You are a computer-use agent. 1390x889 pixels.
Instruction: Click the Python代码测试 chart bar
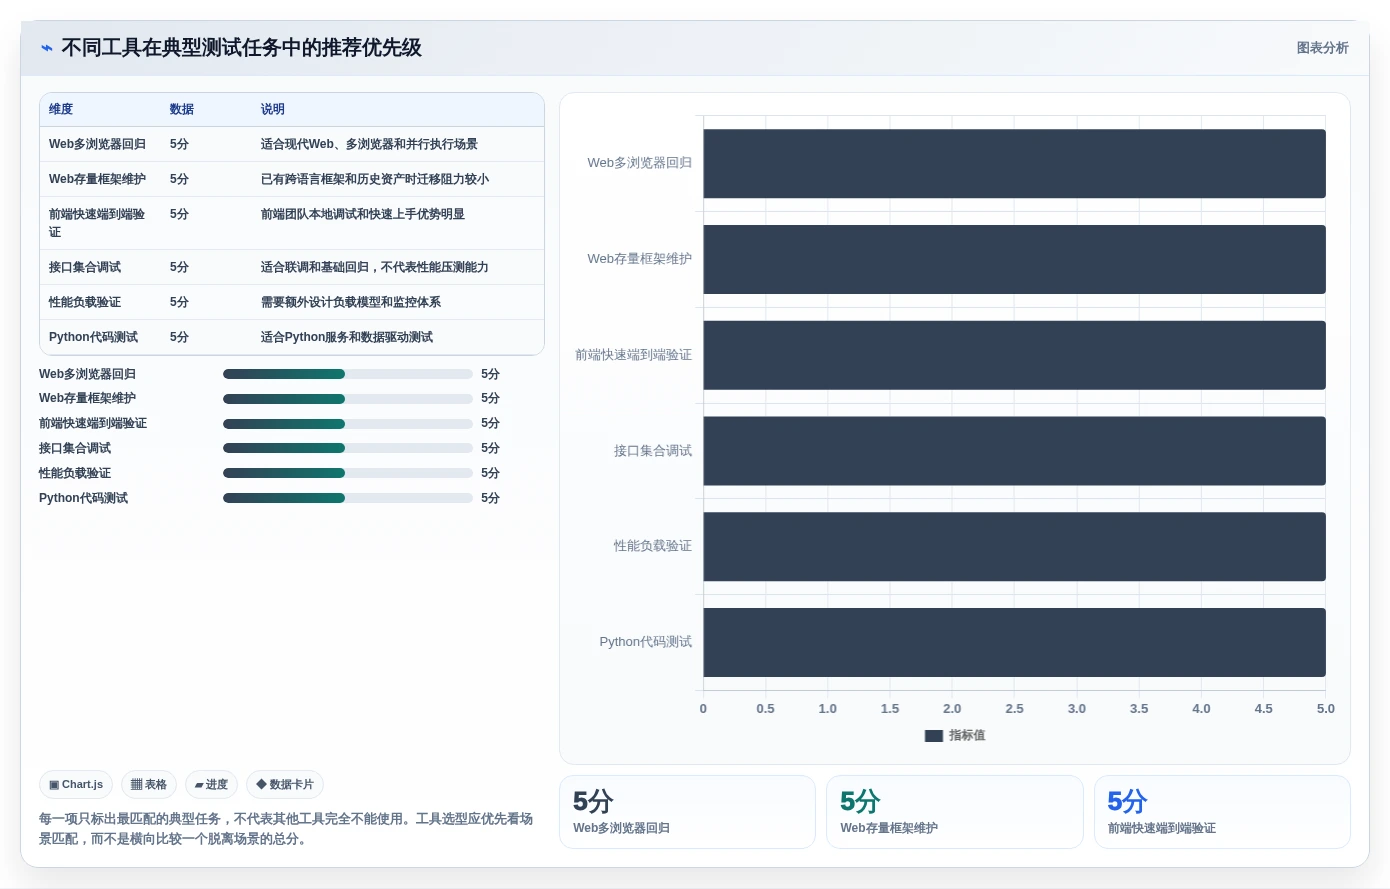point(1014,642)
